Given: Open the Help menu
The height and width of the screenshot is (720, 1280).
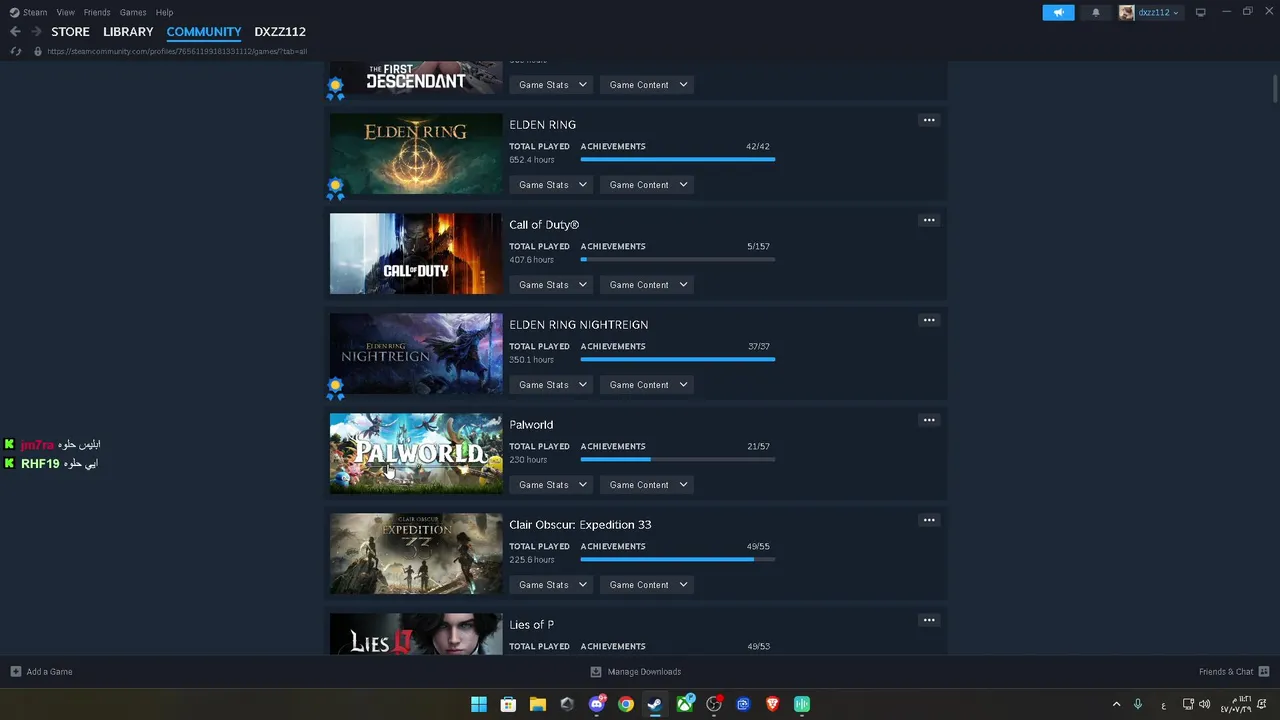Looking at the screenshot, I should 164,12.
